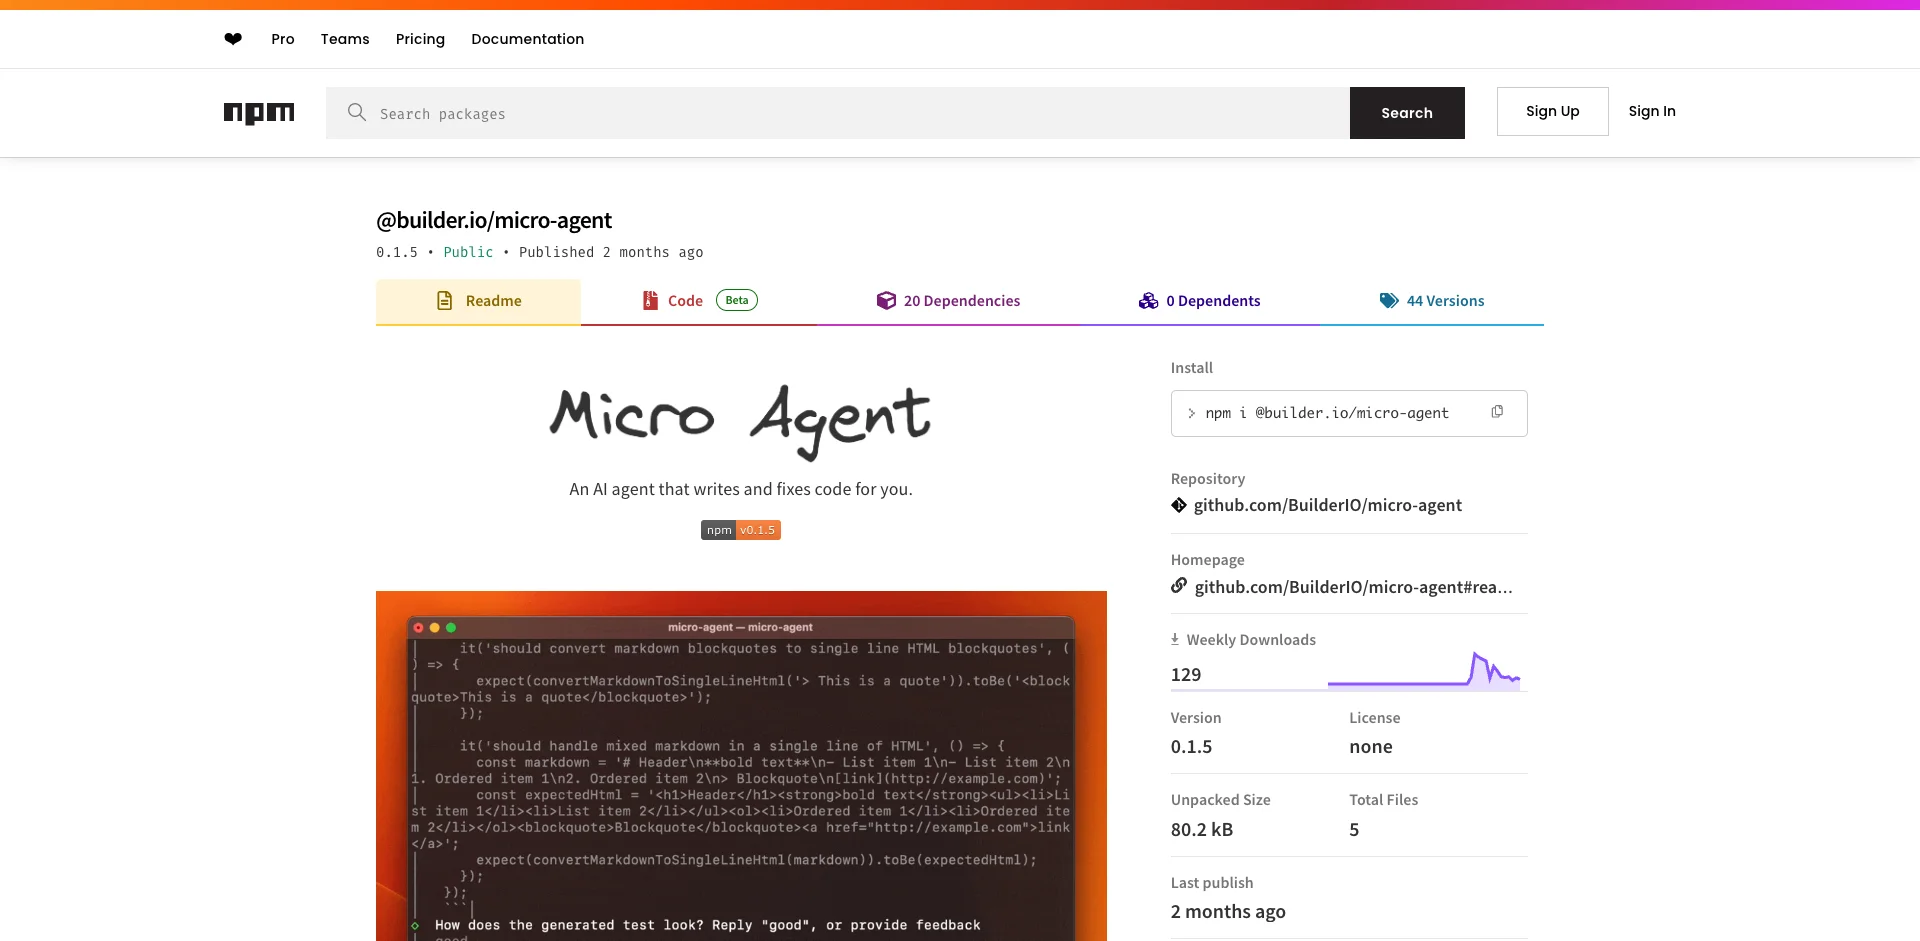Image resolution: width=1920 pixels, height=941 pixels.
Task: Go to Pricing page
Action: (420, 39)
